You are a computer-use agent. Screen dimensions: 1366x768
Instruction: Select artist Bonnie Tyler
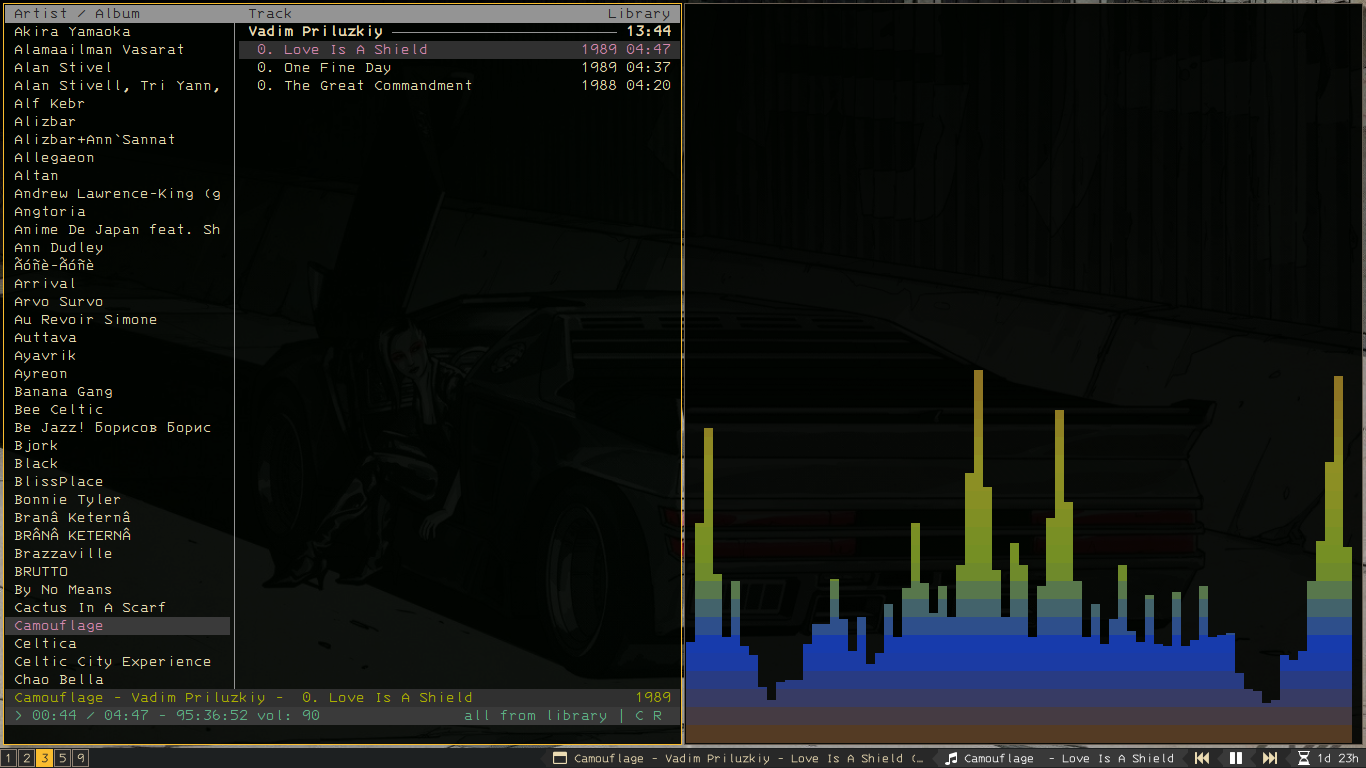67,500
